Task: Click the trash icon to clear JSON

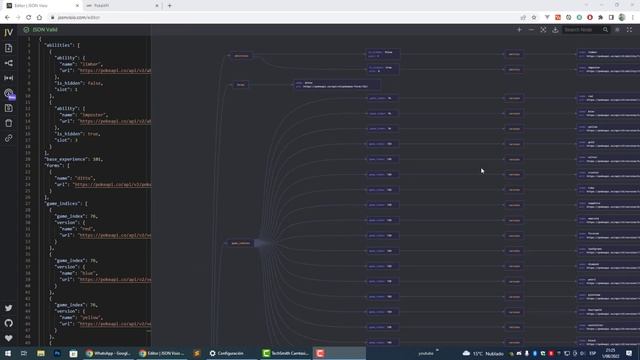Action: [9, 123]
